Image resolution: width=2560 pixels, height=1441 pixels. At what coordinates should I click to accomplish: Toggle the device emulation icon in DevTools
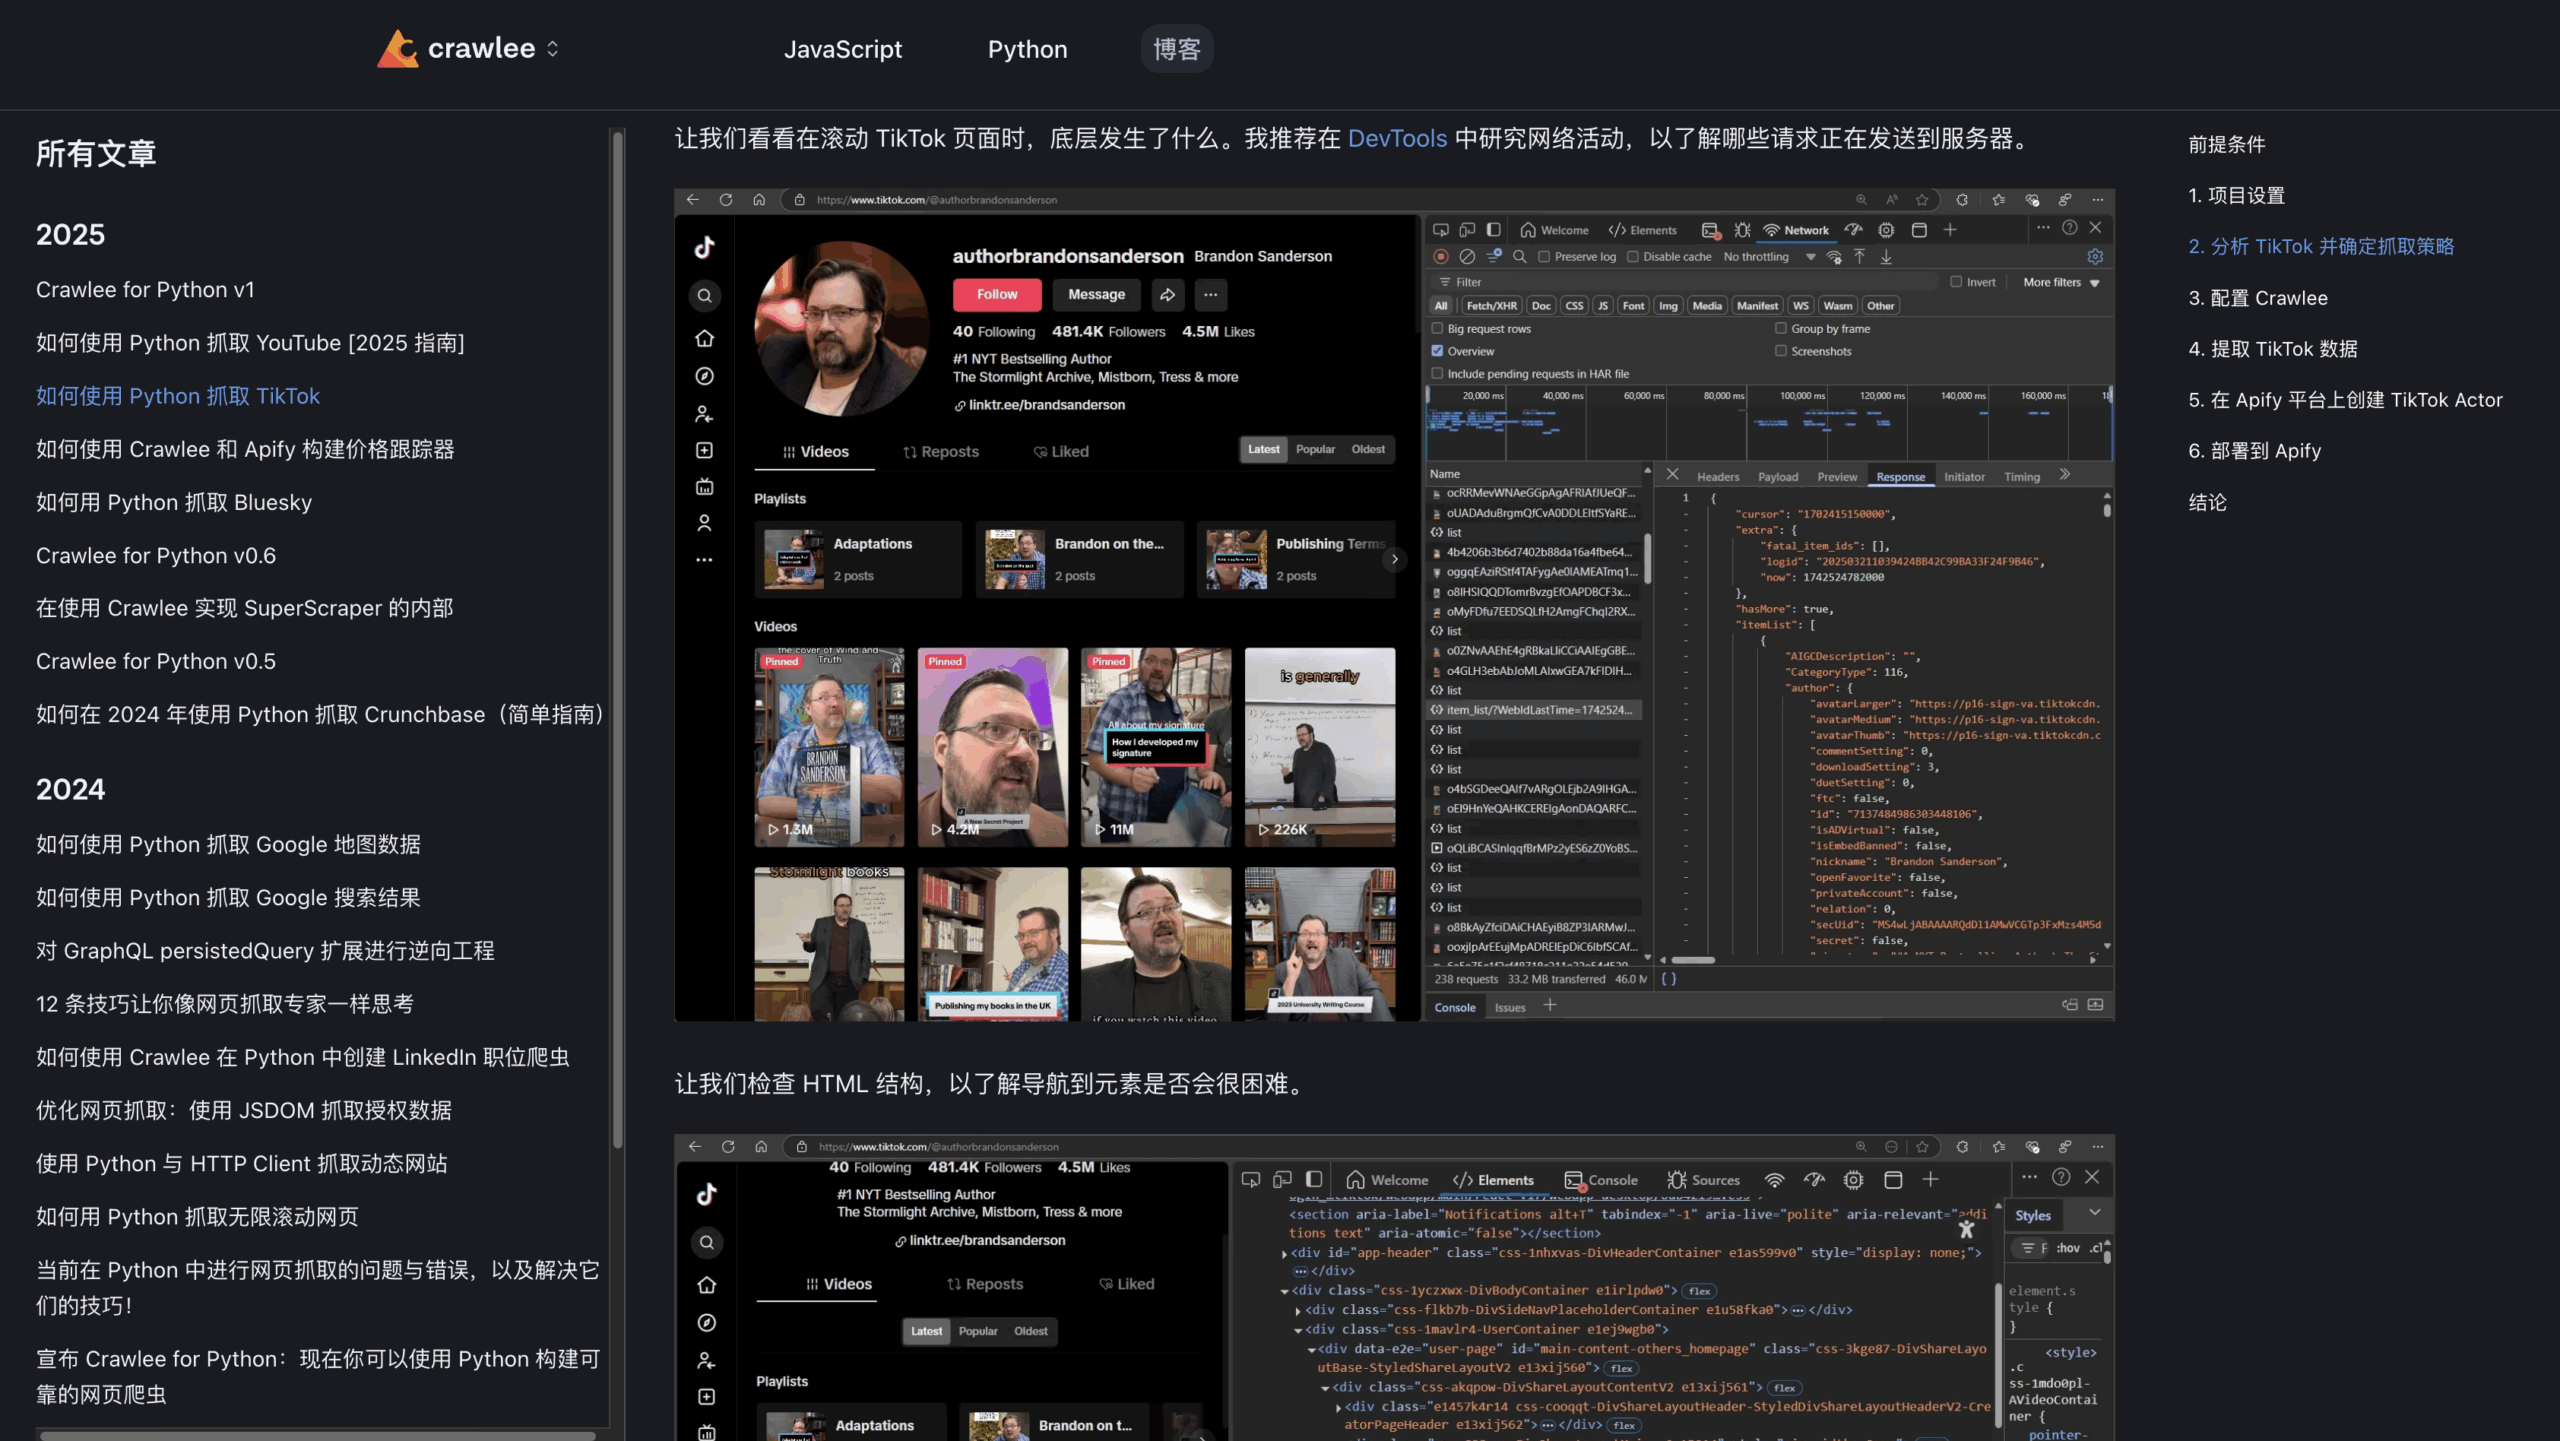[x=1466, y=229]
